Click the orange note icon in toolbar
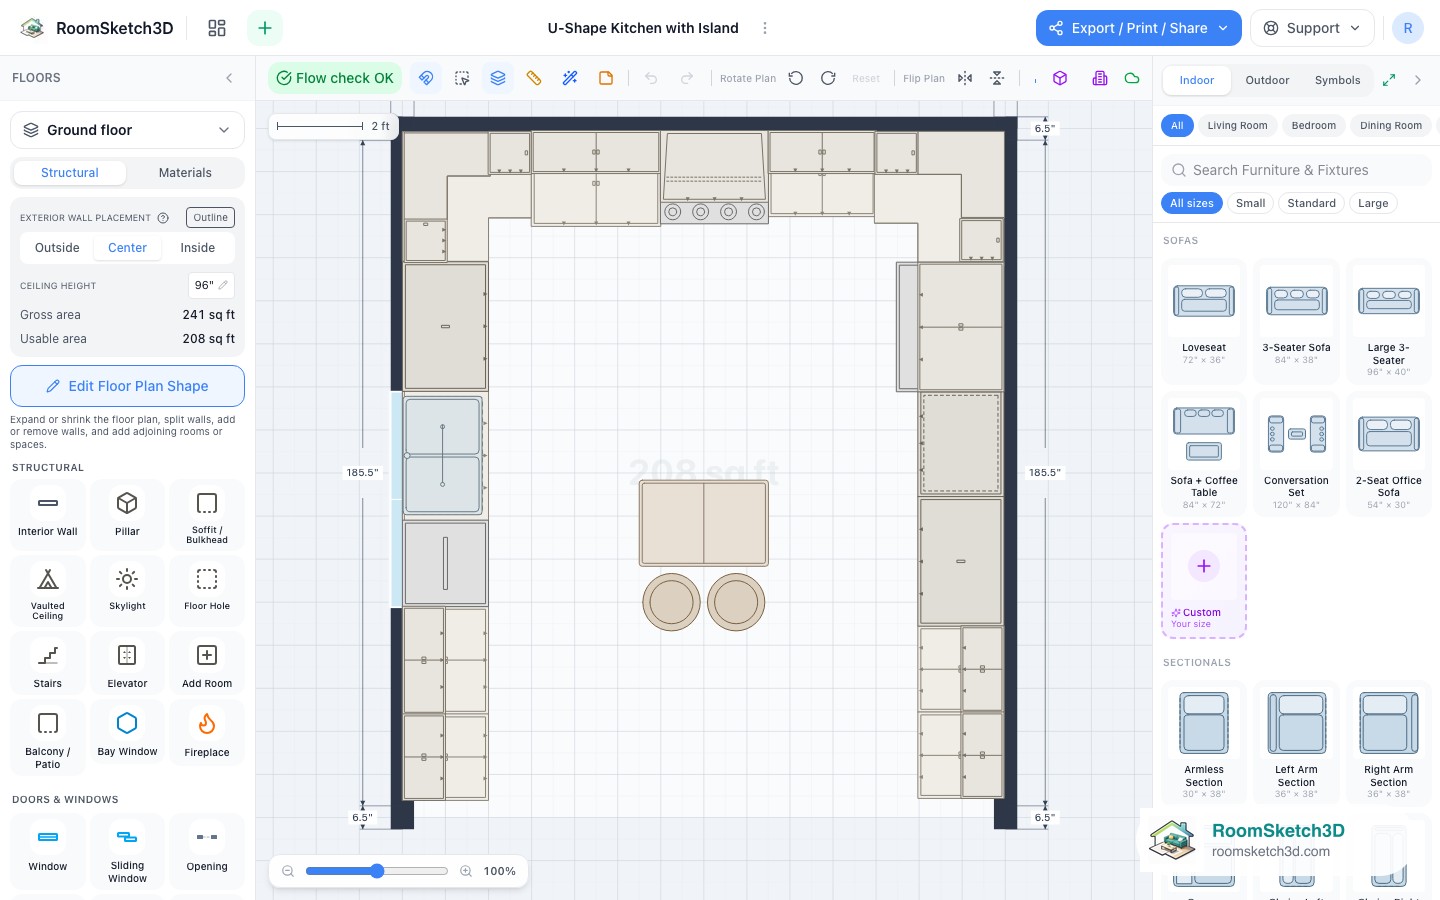1440x900 pixels. click(x=606, y=78)
